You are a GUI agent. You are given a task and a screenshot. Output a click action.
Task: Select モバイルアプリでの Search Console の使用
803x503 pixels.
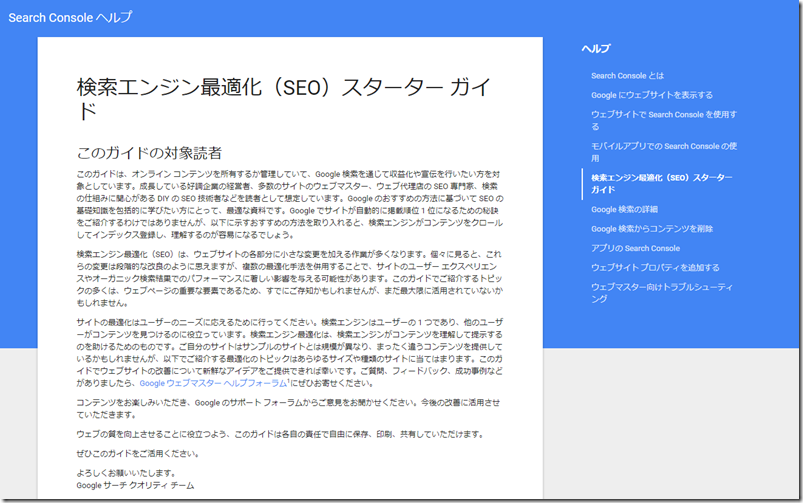[x=664, y=146]
